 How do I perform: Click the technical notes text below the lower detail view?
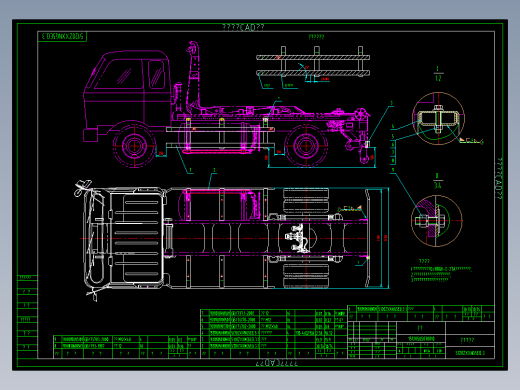[x=442, y=272]
